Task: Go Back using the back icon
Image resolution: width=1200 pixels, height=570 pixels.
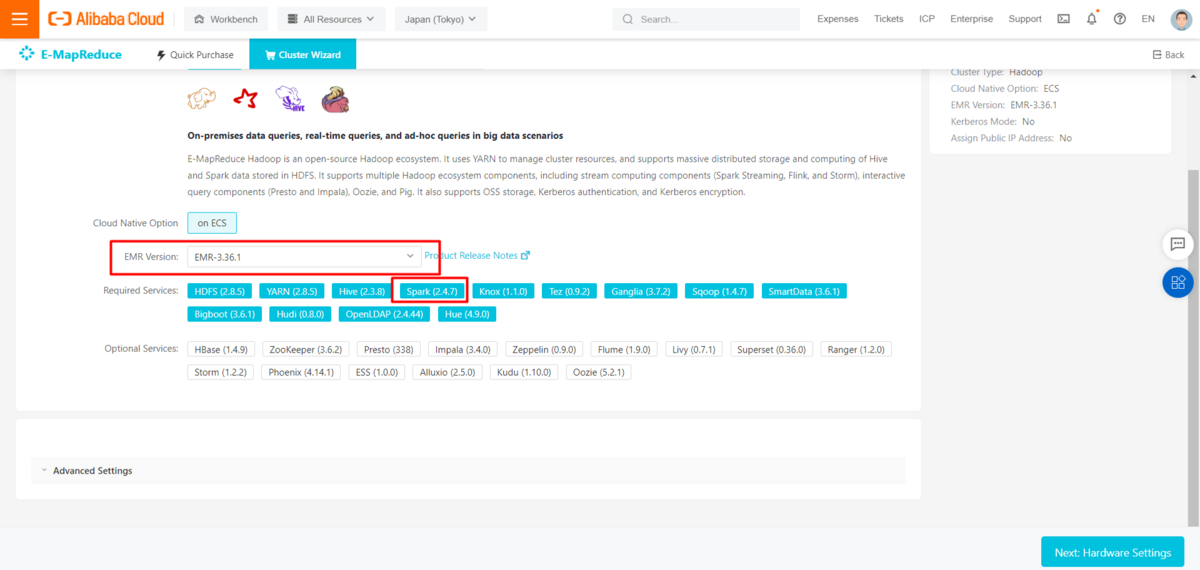Action: pyautogui.click(x=1158, y=55)
